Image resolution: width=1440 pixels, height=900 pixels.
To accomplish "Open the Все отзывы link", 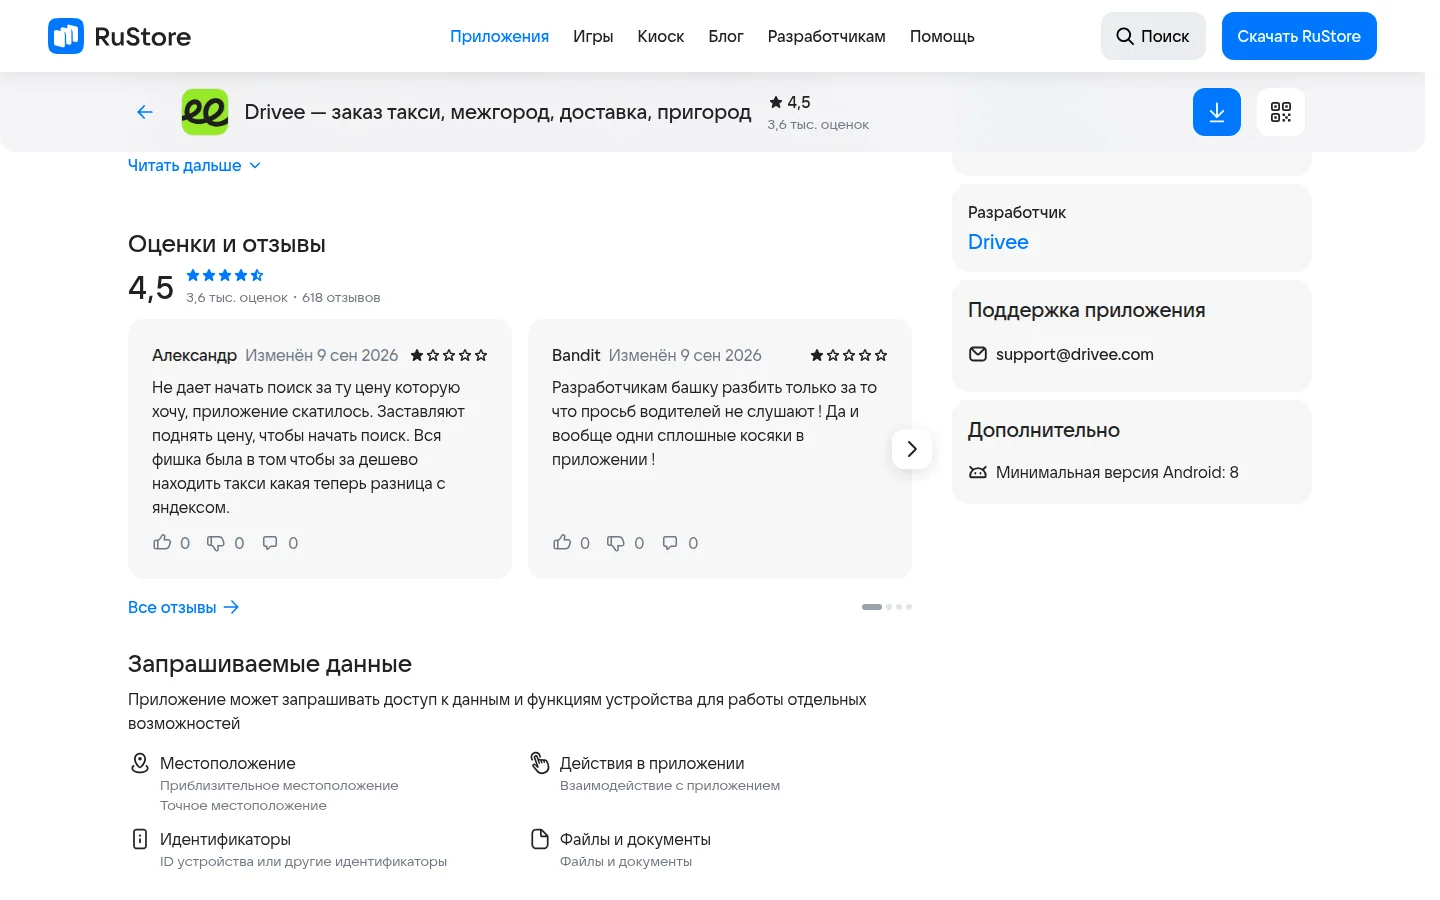I will pyautogui.click(x=183, y=607).
